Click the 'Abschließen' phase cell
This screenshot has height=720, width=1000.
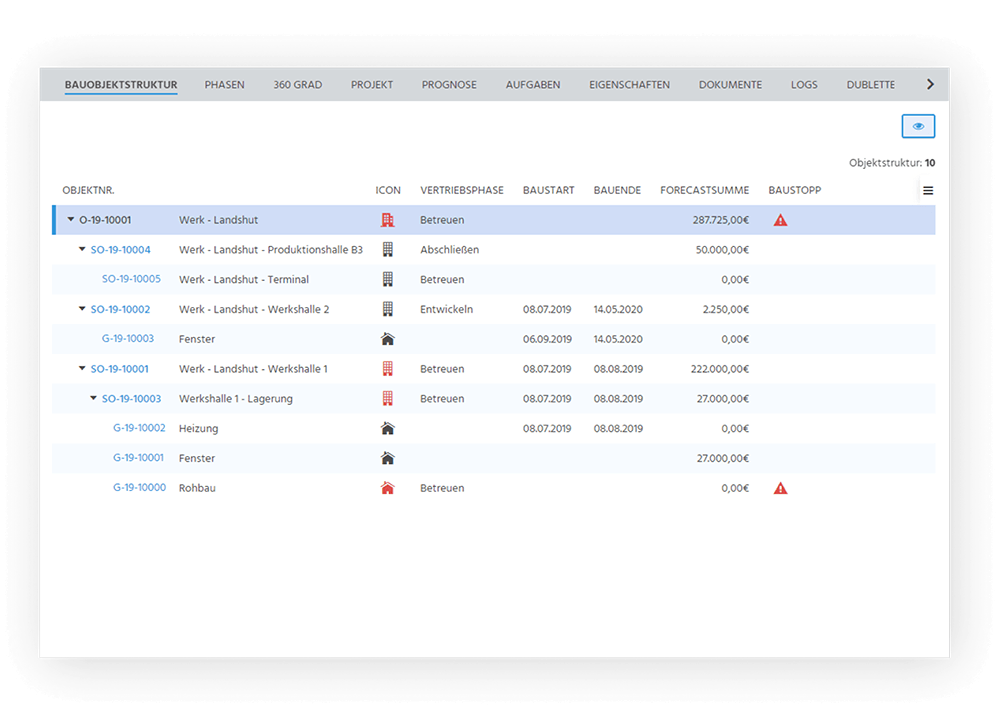pos(450,250)
